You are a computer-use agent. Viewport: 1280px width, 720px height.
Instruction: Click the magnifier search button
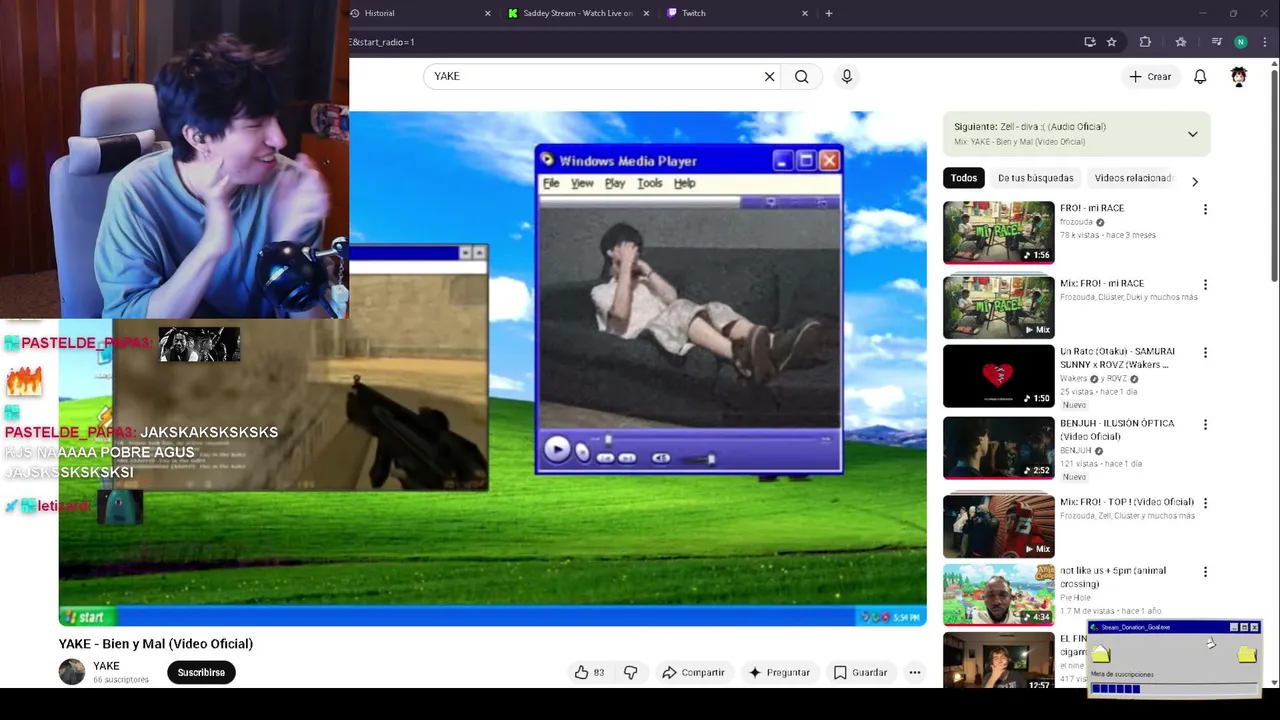[x=801, y=76]
